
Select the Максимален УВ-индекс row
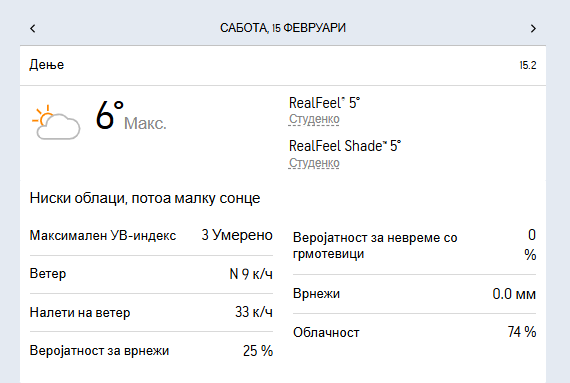[151, 235]
